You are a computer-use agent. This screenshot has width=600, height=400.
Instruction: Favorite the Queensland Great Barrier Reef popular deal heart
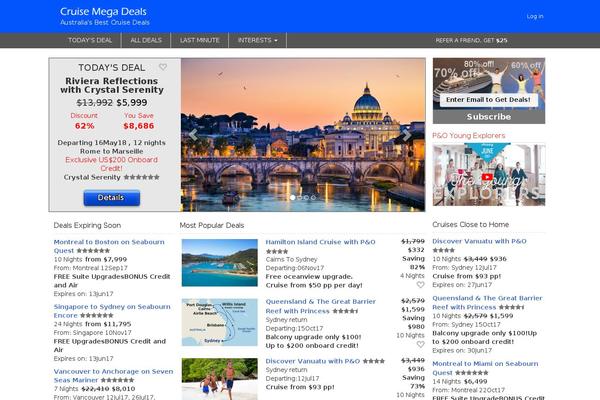click(x=421, y=344)
